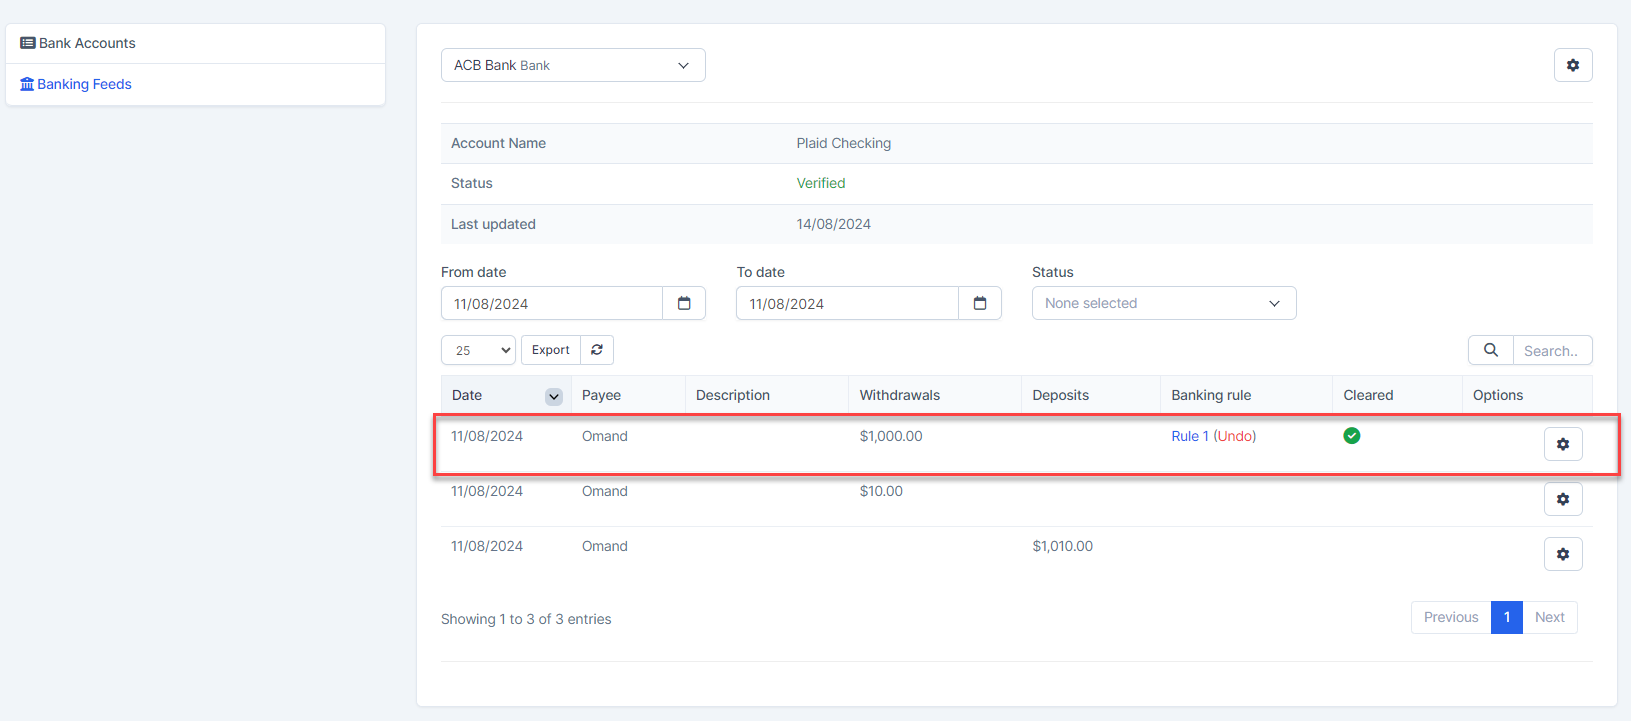This screenshot has height=721, width=1631.
Task: Open options gear for the $10.00 withdrawal
Action: (1562, 499)
